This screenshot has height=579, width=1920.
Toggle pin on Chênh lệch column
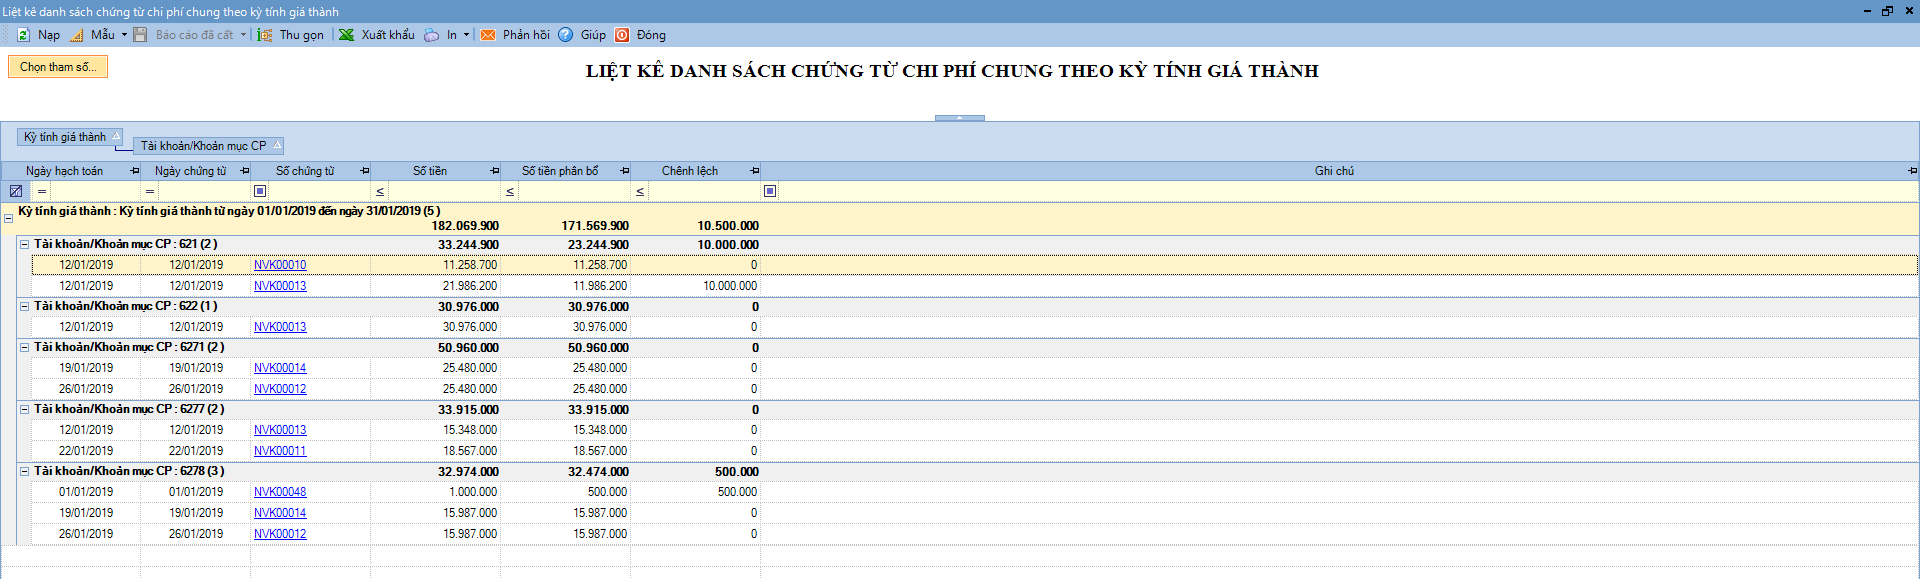click(755, 171)
